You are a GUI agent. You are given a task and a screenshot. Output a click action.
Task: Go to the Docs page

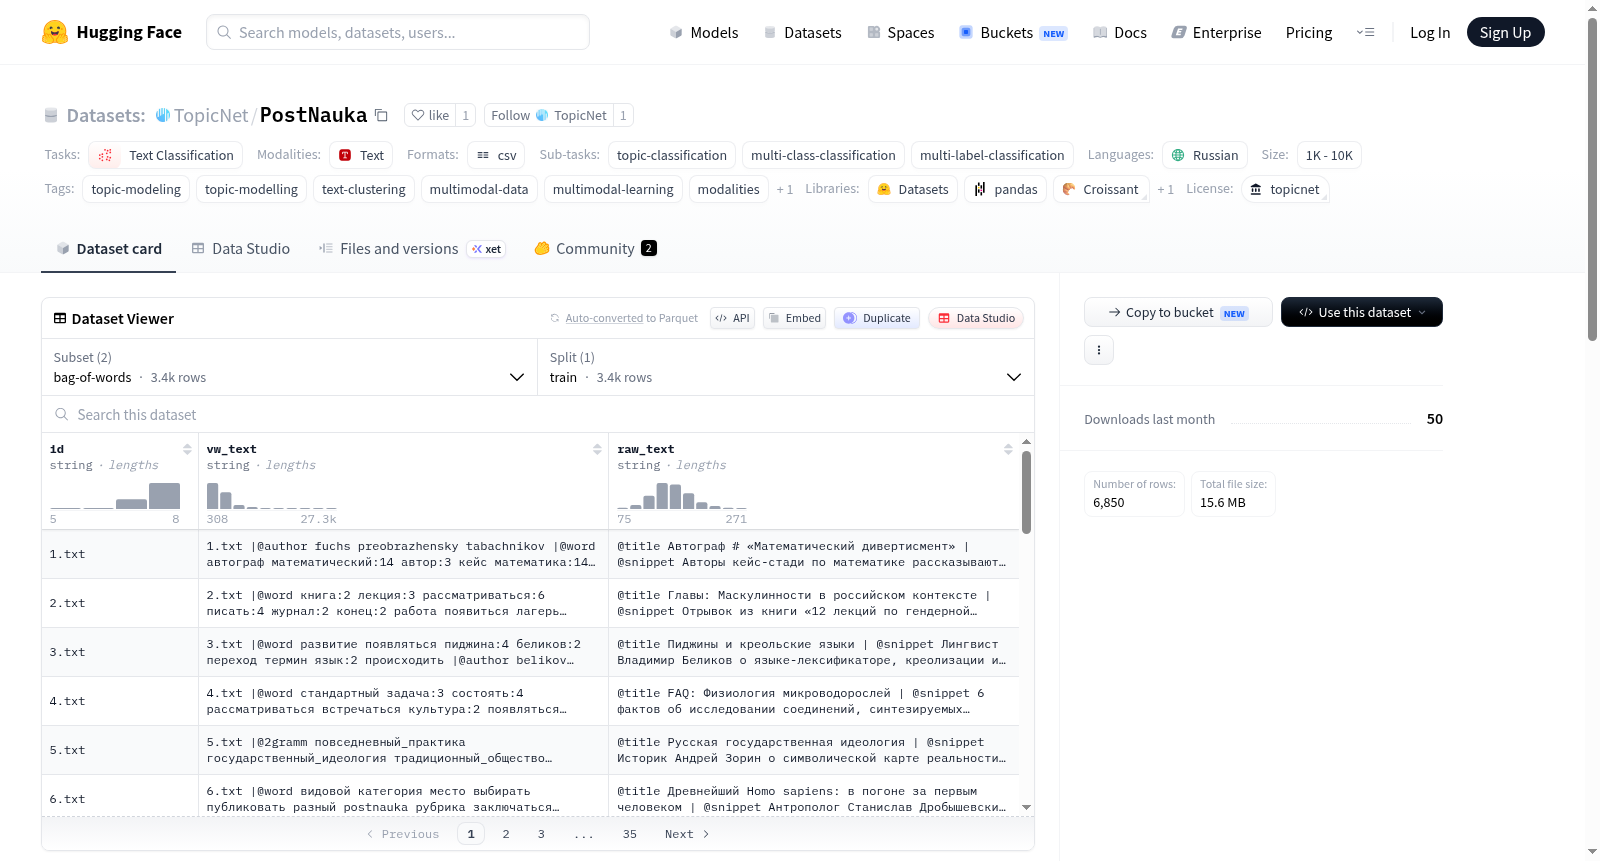coord(1120,32)
